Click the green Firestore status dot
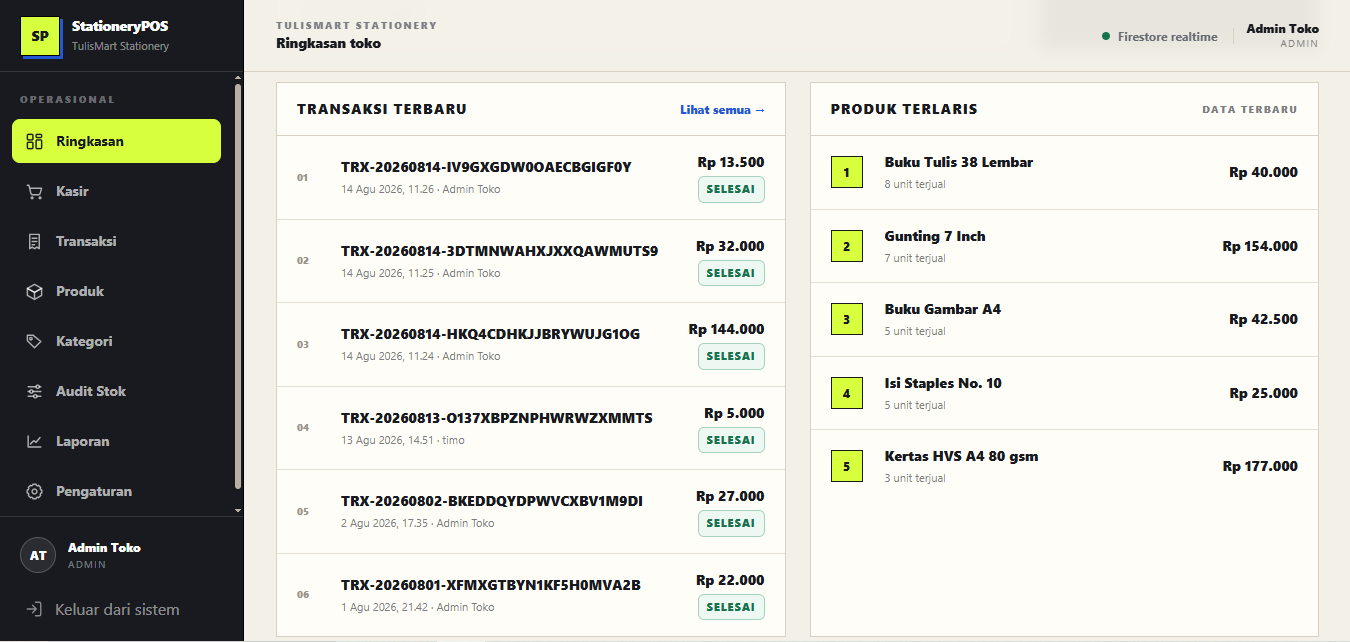The height and width of the screenshot is (642, 1350). tap(1106, 36)
